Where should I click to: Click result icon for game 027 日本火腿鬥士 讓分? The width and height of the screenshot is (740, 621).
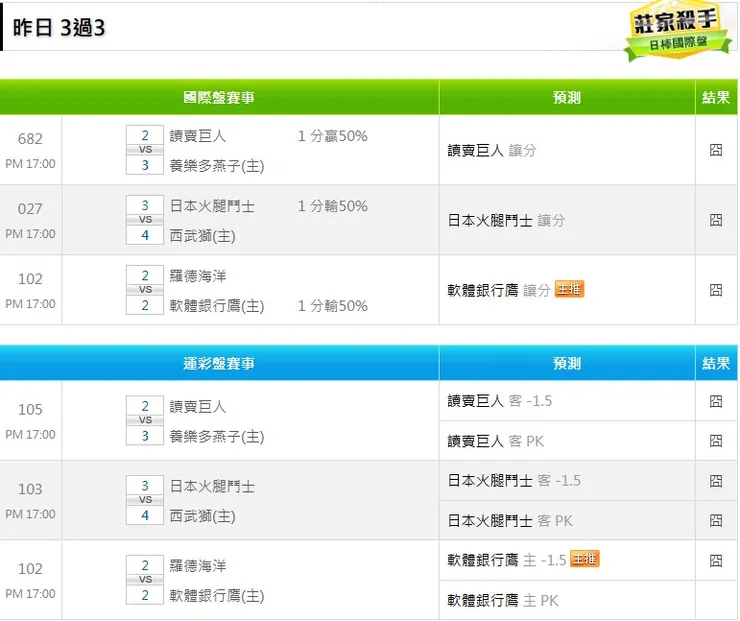(x=716, y=220)
